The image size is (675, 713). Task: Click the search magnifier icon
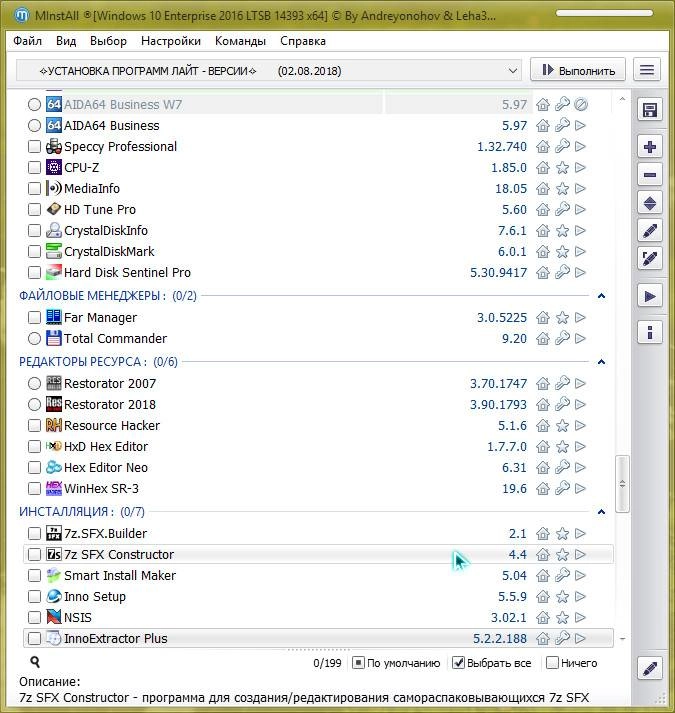coord(35,662)
